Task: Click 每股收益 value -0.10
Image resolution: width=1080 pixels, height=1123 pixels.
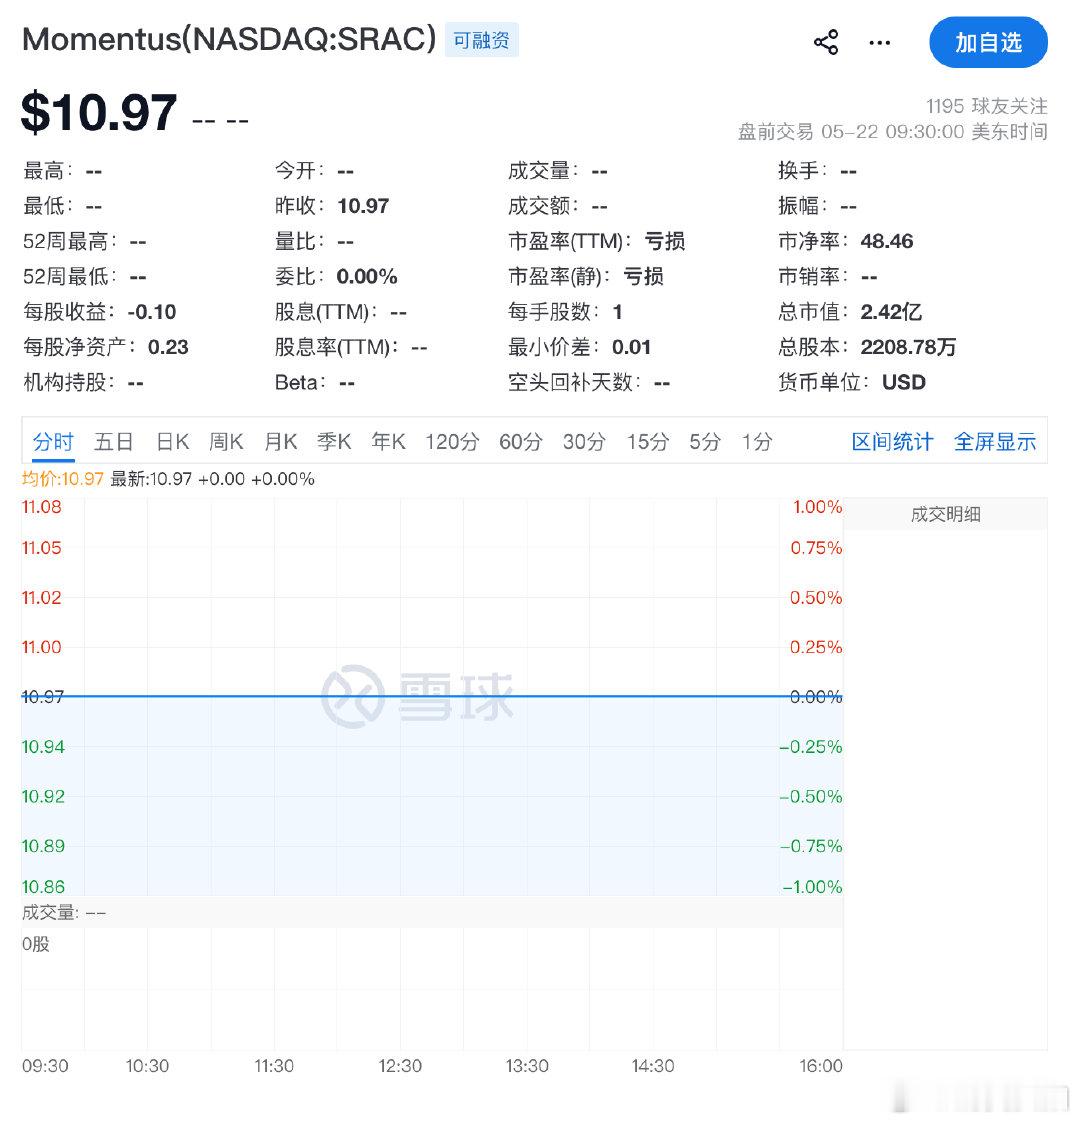Action: tap(152, 312)
